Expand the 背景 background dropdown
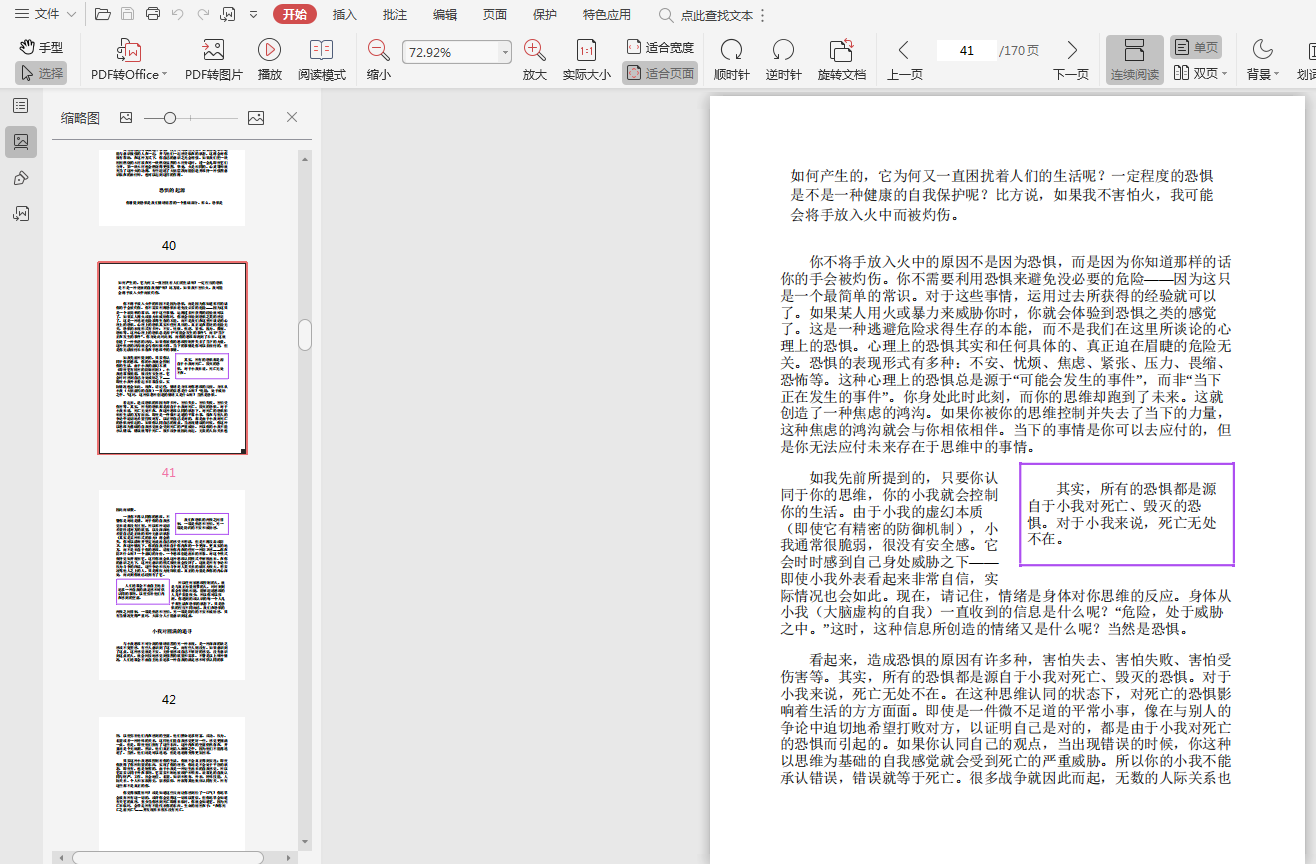1316x864 pixels. pyautogui.click(x=1262, y=74)
